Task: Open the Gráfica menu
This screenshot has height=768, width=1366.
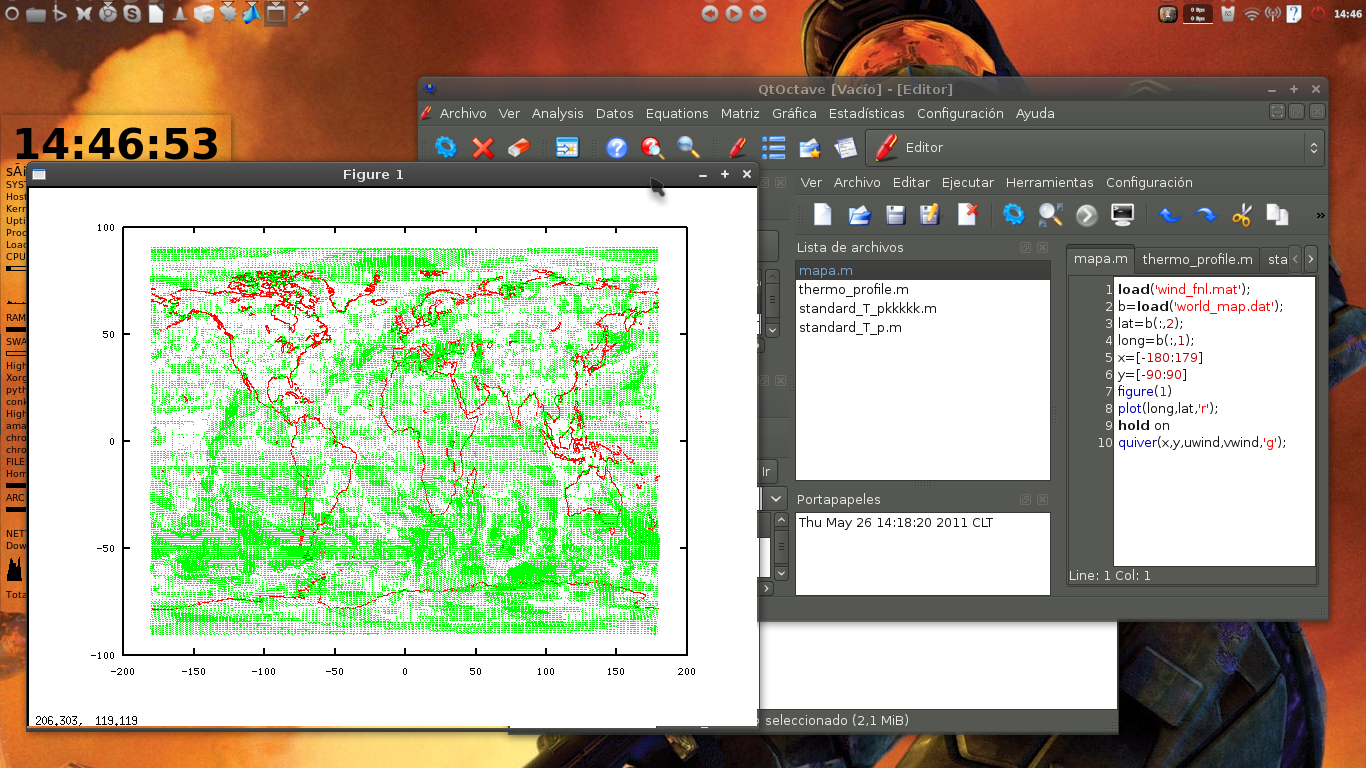Action: pyautogui.click(x=794, y=113)
